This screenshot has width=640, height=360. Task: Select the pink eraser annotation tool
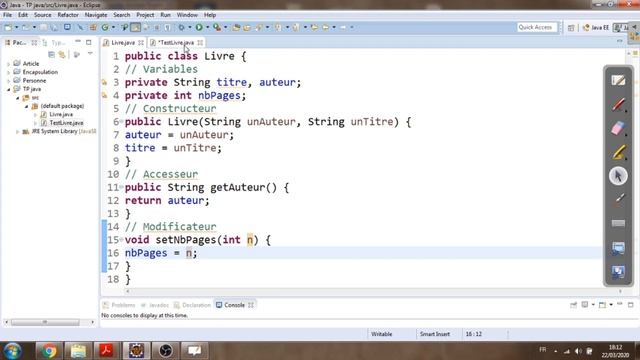[618, 128]
